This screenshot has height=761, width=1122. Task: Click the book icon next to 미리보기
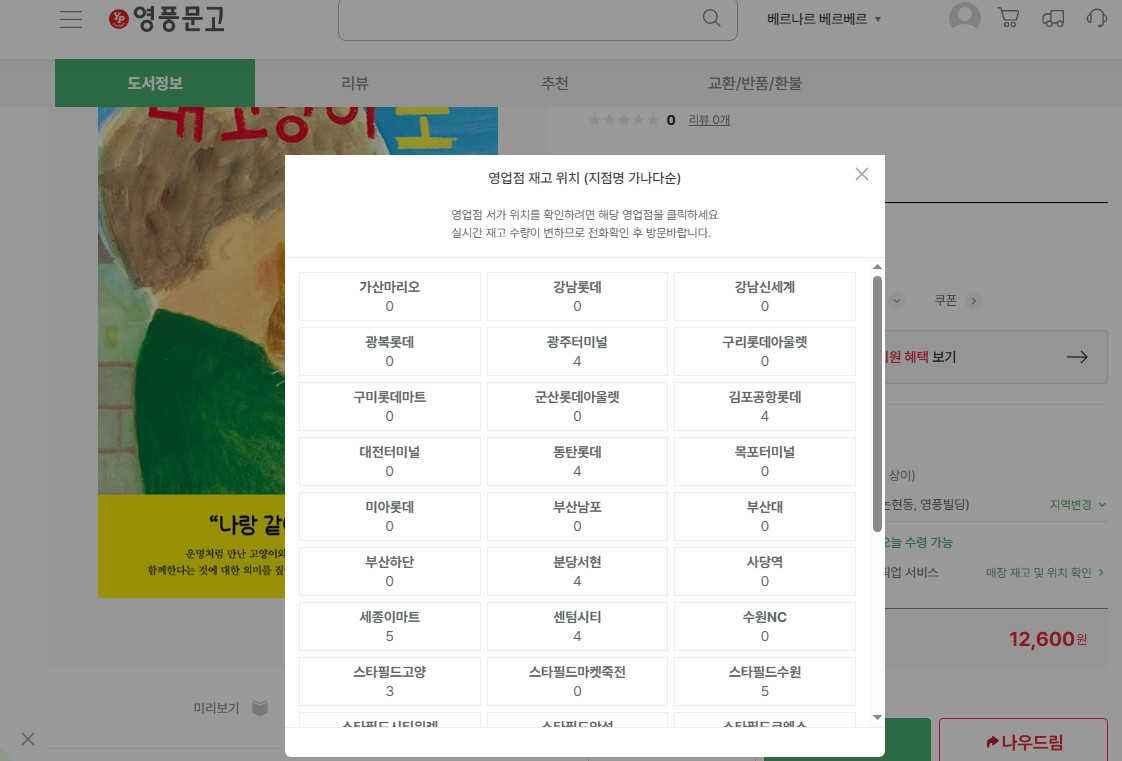pos(259,707)
